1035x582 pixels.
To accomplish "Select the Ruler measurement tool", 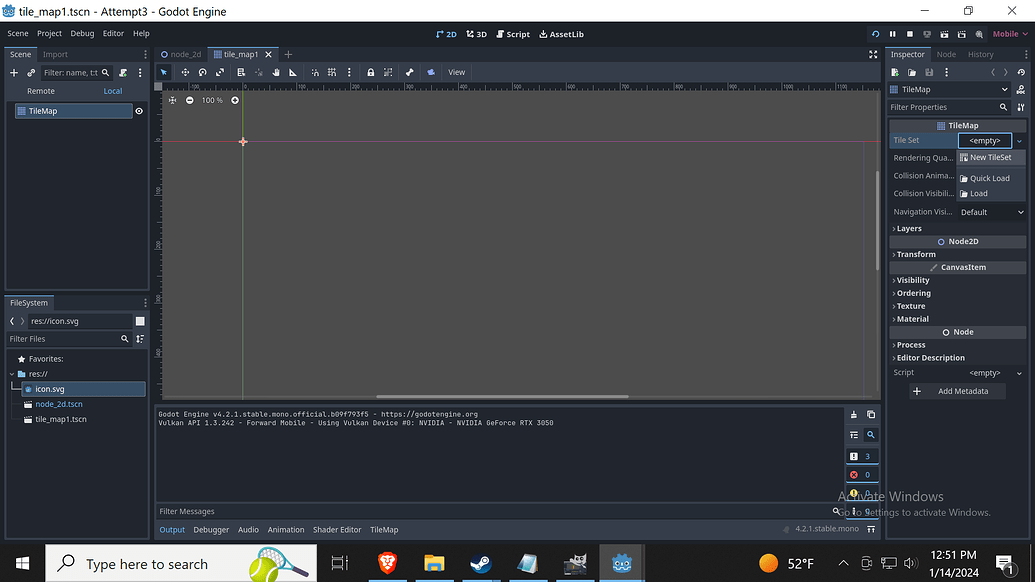I will coord(292,72).
